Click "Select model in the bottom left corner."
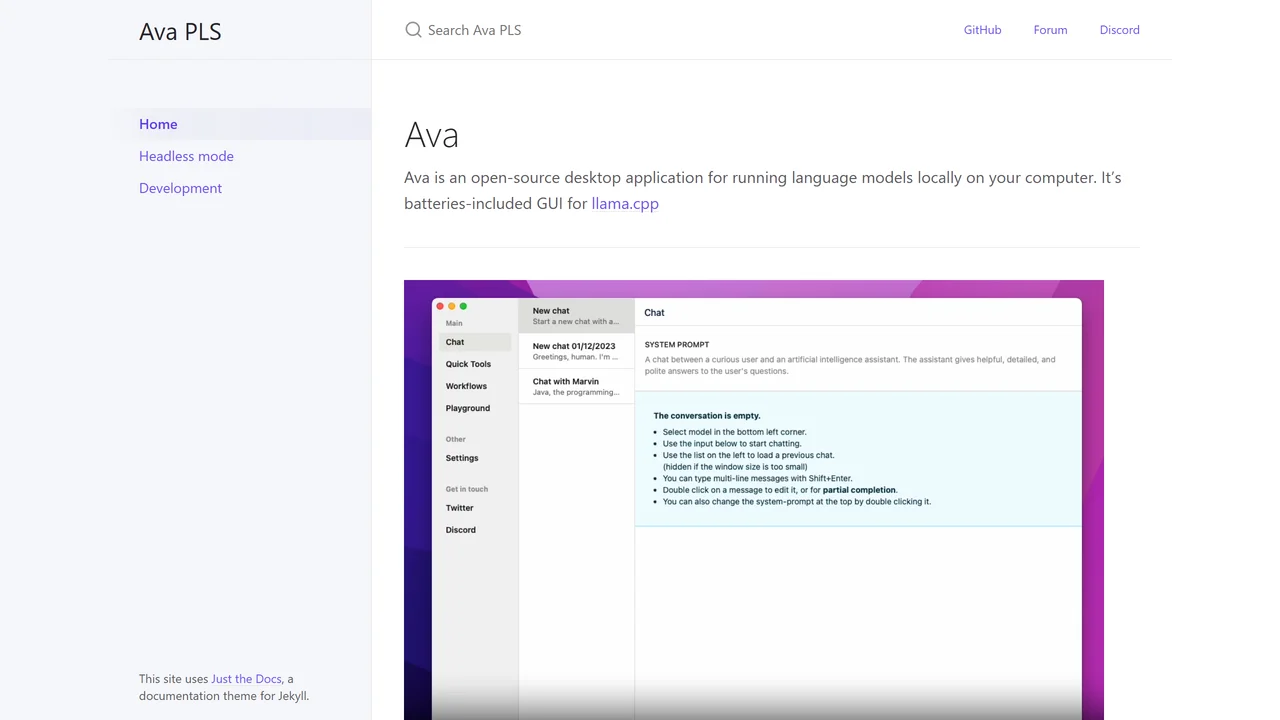This screenshot has height=720, width=1280. (734, 432)
